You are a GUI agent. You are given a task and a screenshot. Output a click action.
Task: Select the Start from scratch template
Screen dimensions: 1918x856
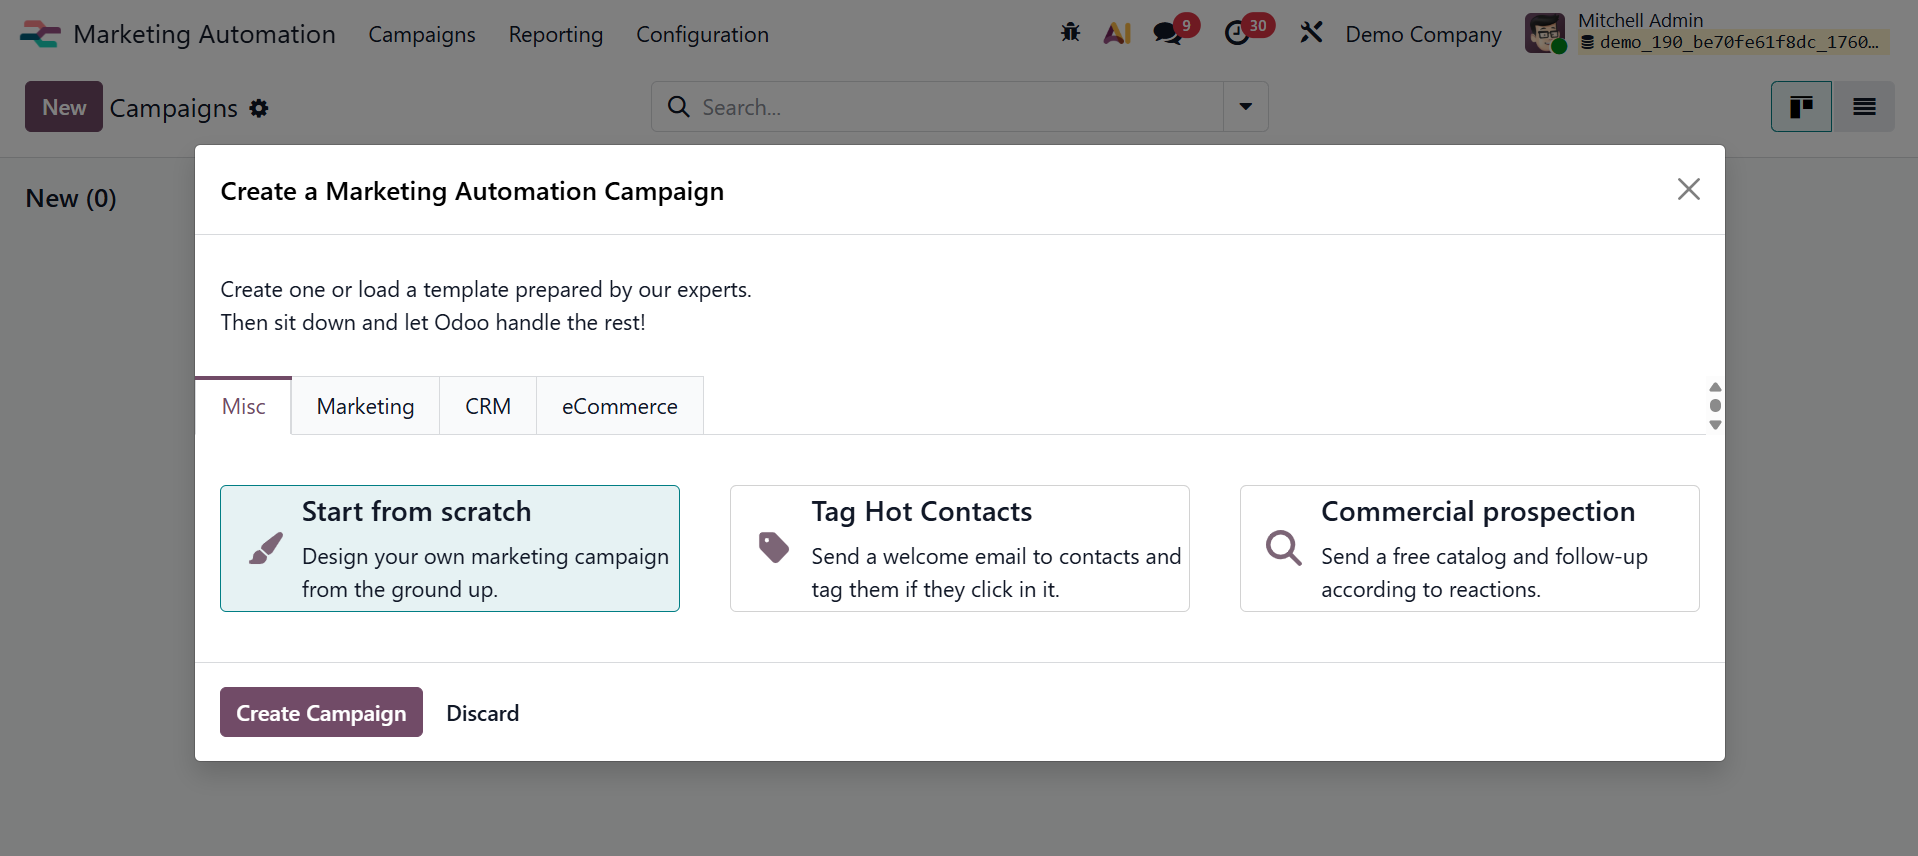450,548
